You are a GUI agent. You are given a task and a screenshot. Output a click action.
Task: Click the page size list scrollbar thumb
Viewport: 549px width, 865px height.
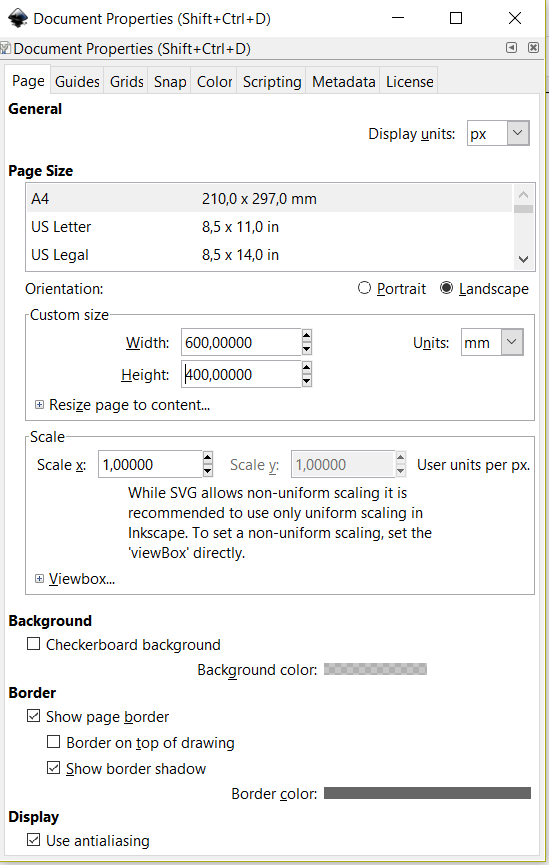(524, 209)
